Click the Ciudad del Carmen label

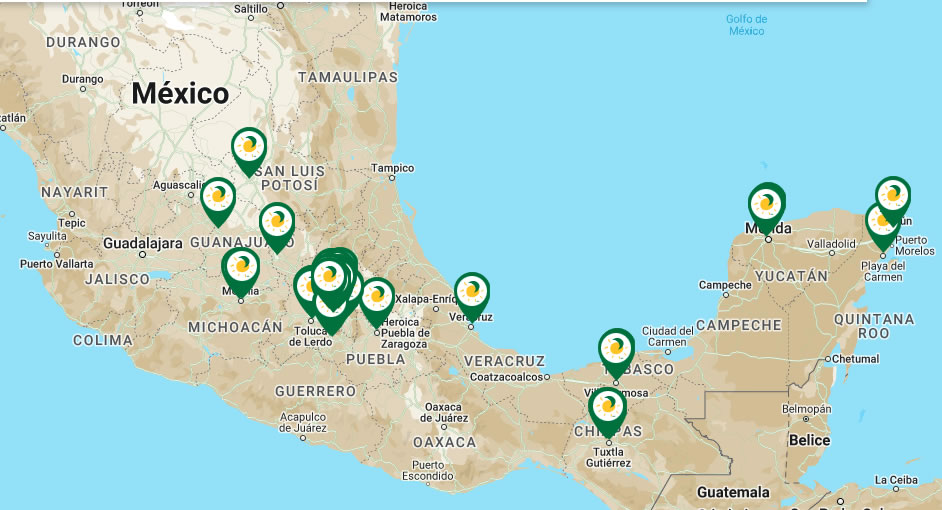(667, 336)
